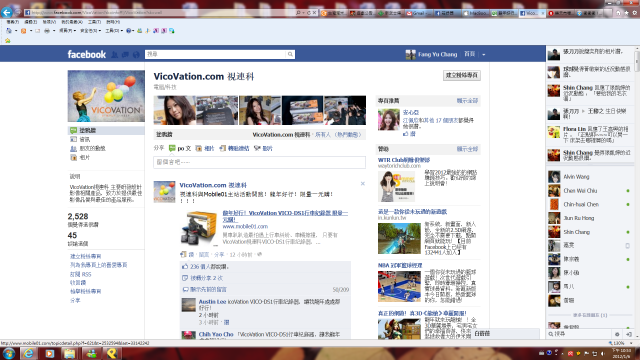The image size is (640, 360).
Task: Select the Info icon in page sidebar
Action: point(73,139)
